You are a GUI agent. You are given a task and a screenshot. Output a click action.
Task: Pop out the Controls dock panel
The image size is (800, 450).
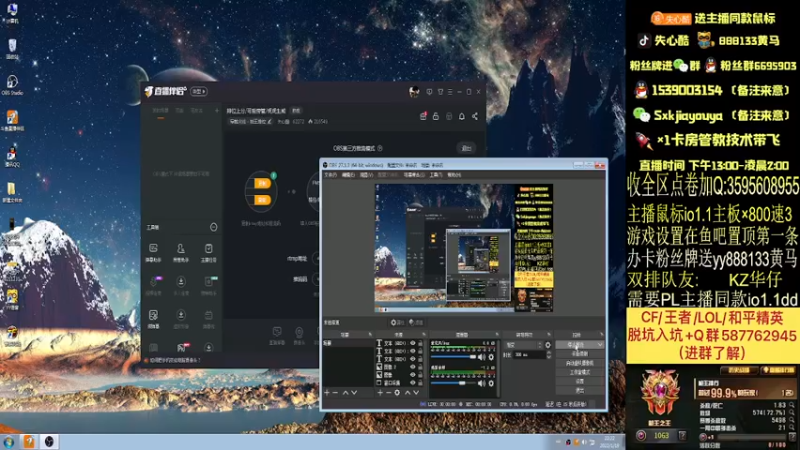tap(602, 334)
